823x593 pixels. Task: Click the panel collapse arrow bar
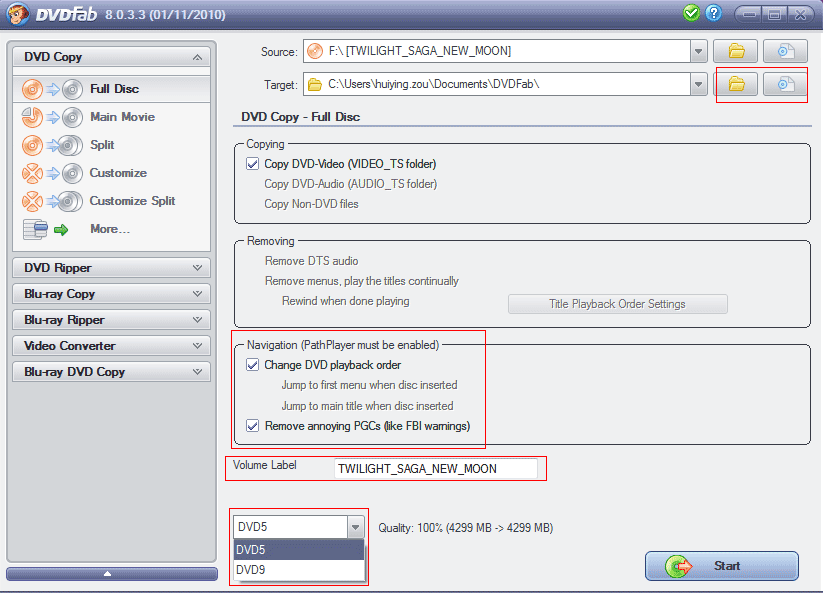coord(112,574)
